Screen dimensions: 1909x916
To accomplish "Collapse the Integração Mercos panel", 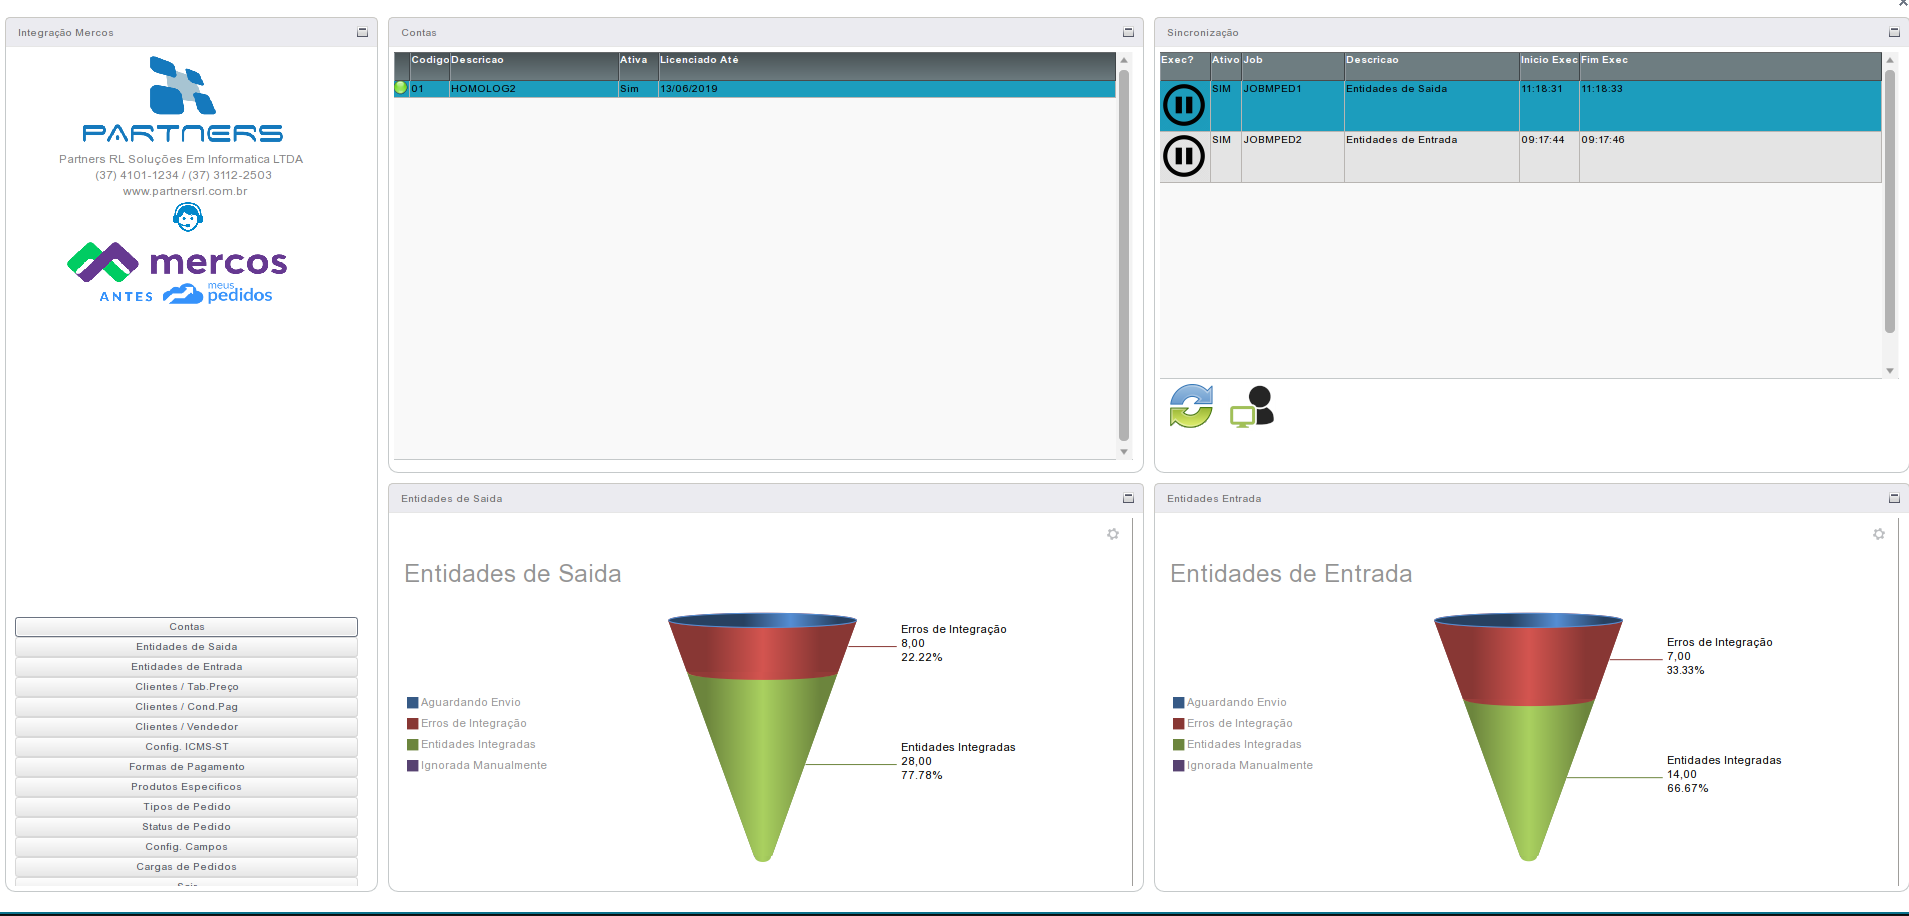I will pyautogui.click(x=362, y=33).
